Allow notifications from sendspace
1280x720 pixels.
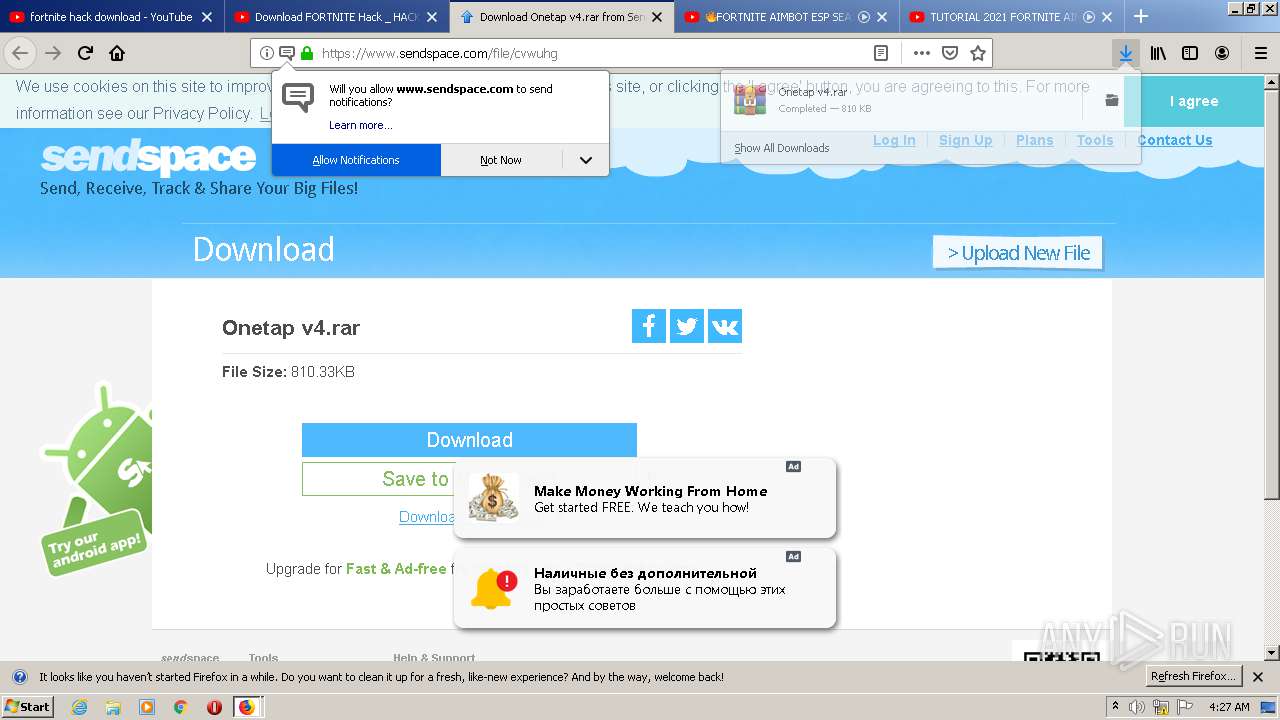tap(356, 160)
